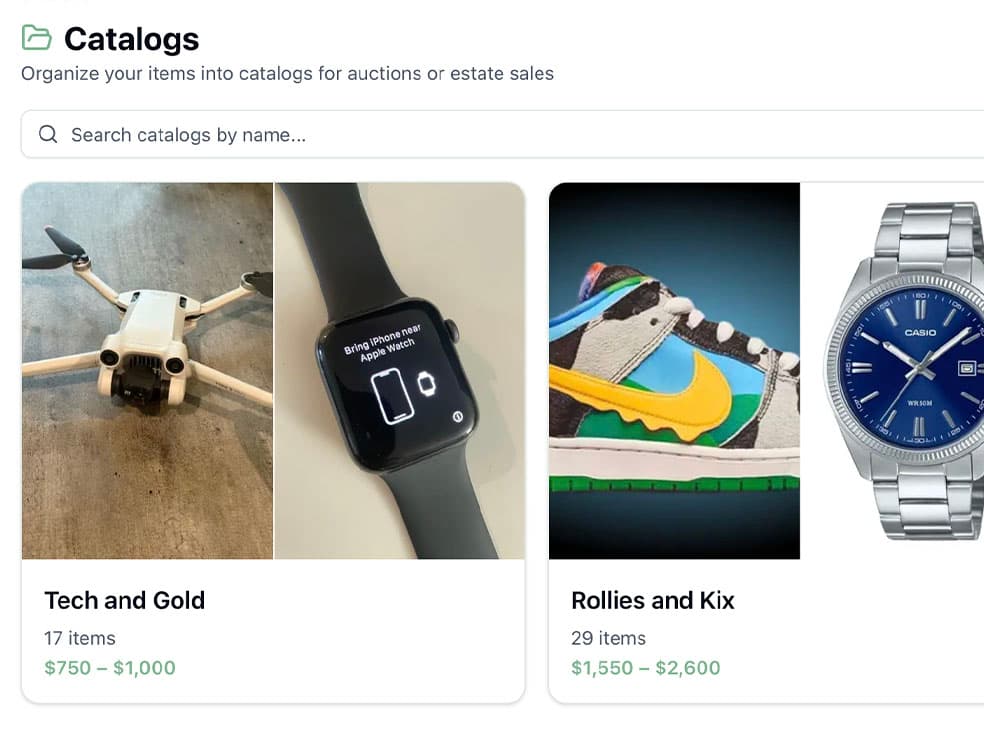Screen dimensions: 984x740
Task: Click the $750 – $1,000 price range
Action: 109,667
